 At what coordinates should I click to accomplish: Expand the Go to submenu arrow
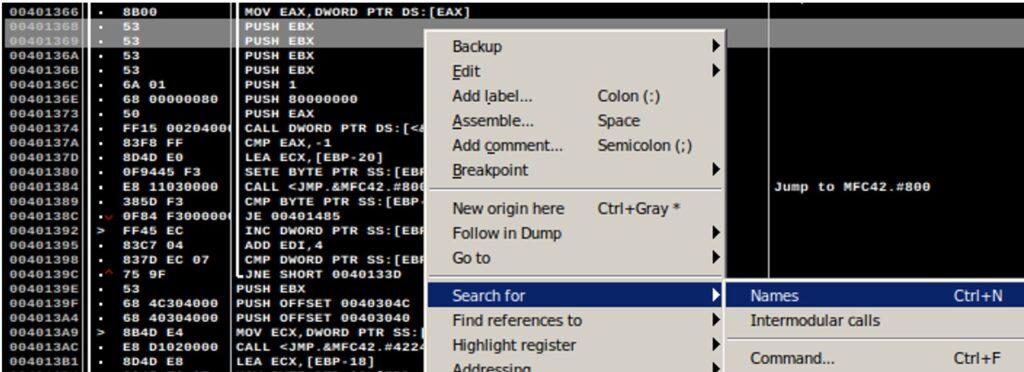click(716, 258)
